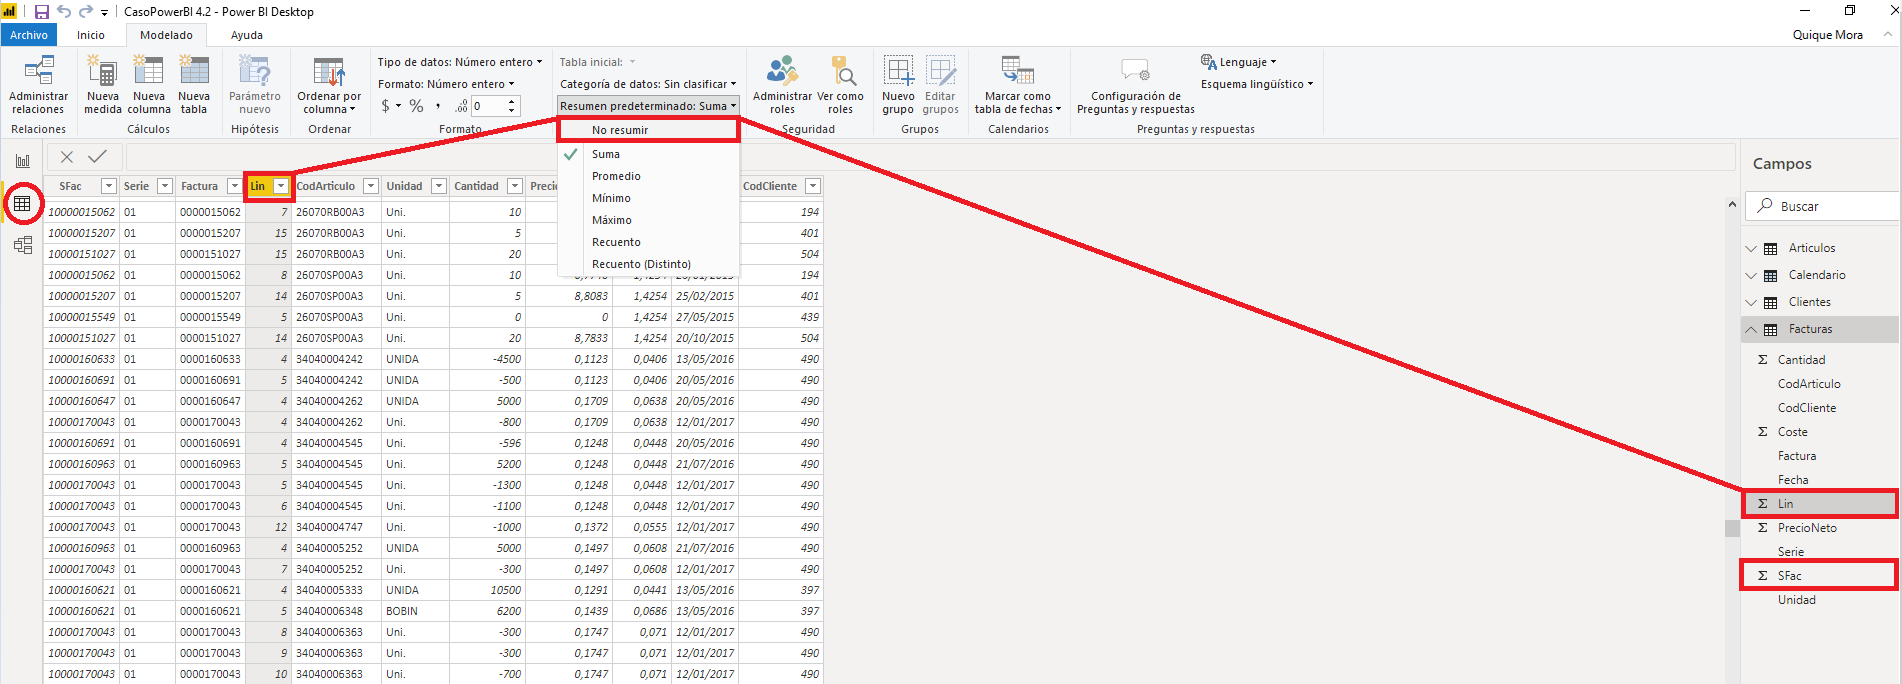
Task: Switch to Data view in sidebar
Action: (x=22, y=204)
